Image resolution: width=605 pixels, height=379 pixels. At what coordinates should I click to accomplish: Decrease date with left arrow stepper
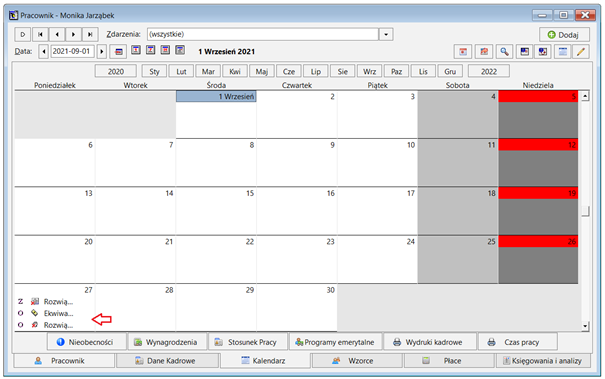pyautogui.click(x=44, y=51)
